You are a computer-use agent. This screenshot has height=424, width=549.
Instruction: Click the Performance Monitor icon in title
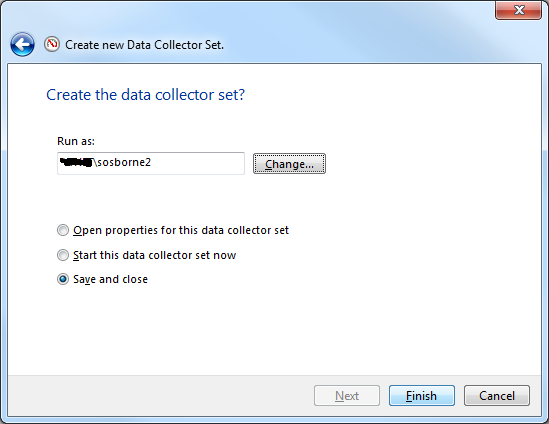point(52,44)
